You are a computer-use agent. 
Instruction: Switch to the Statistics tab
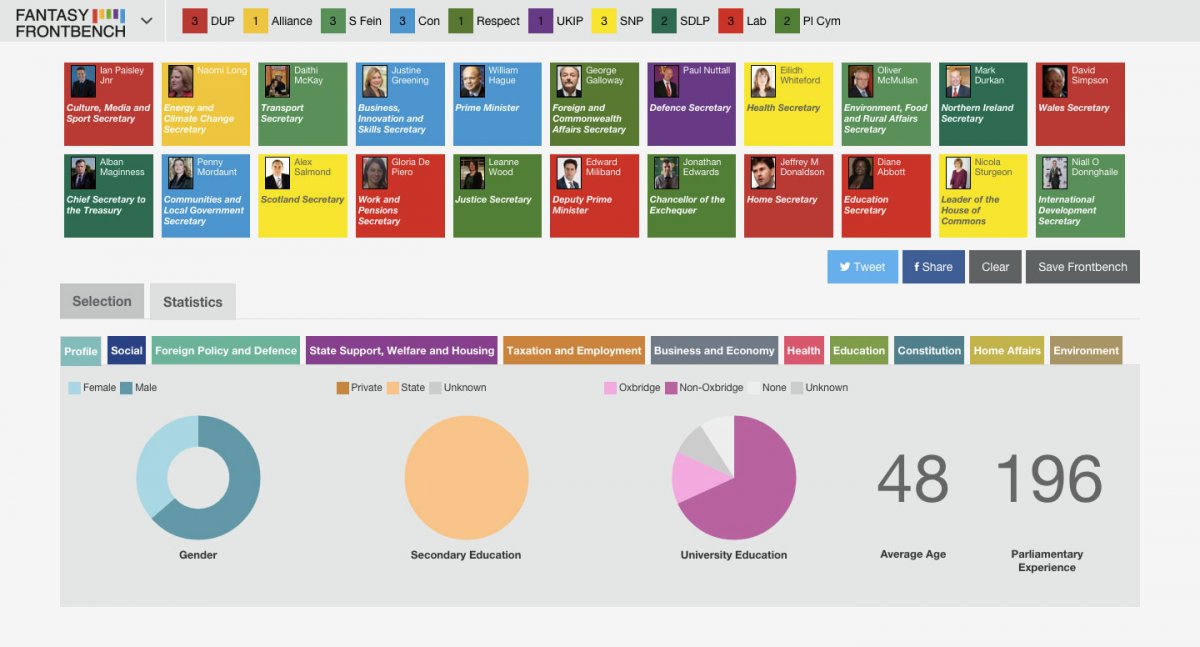click(x=192, y=301)
